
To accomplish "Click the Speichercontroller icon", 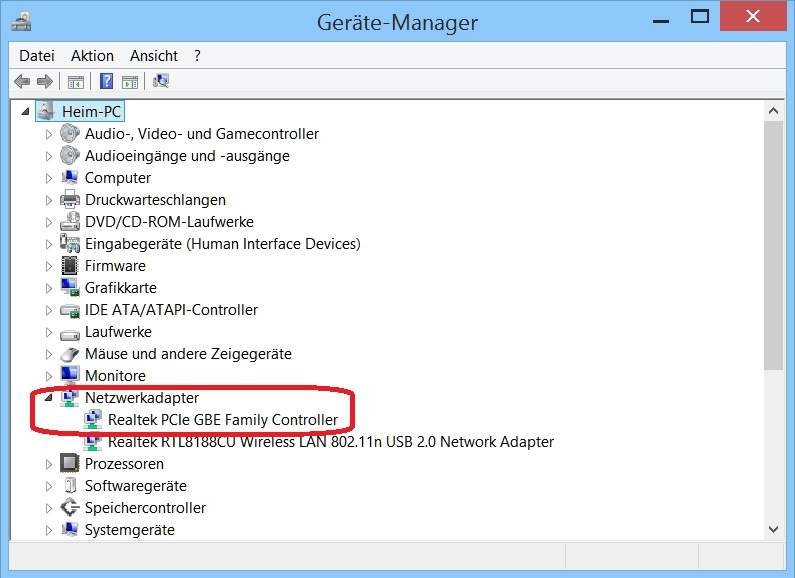I will coord(69,507).
